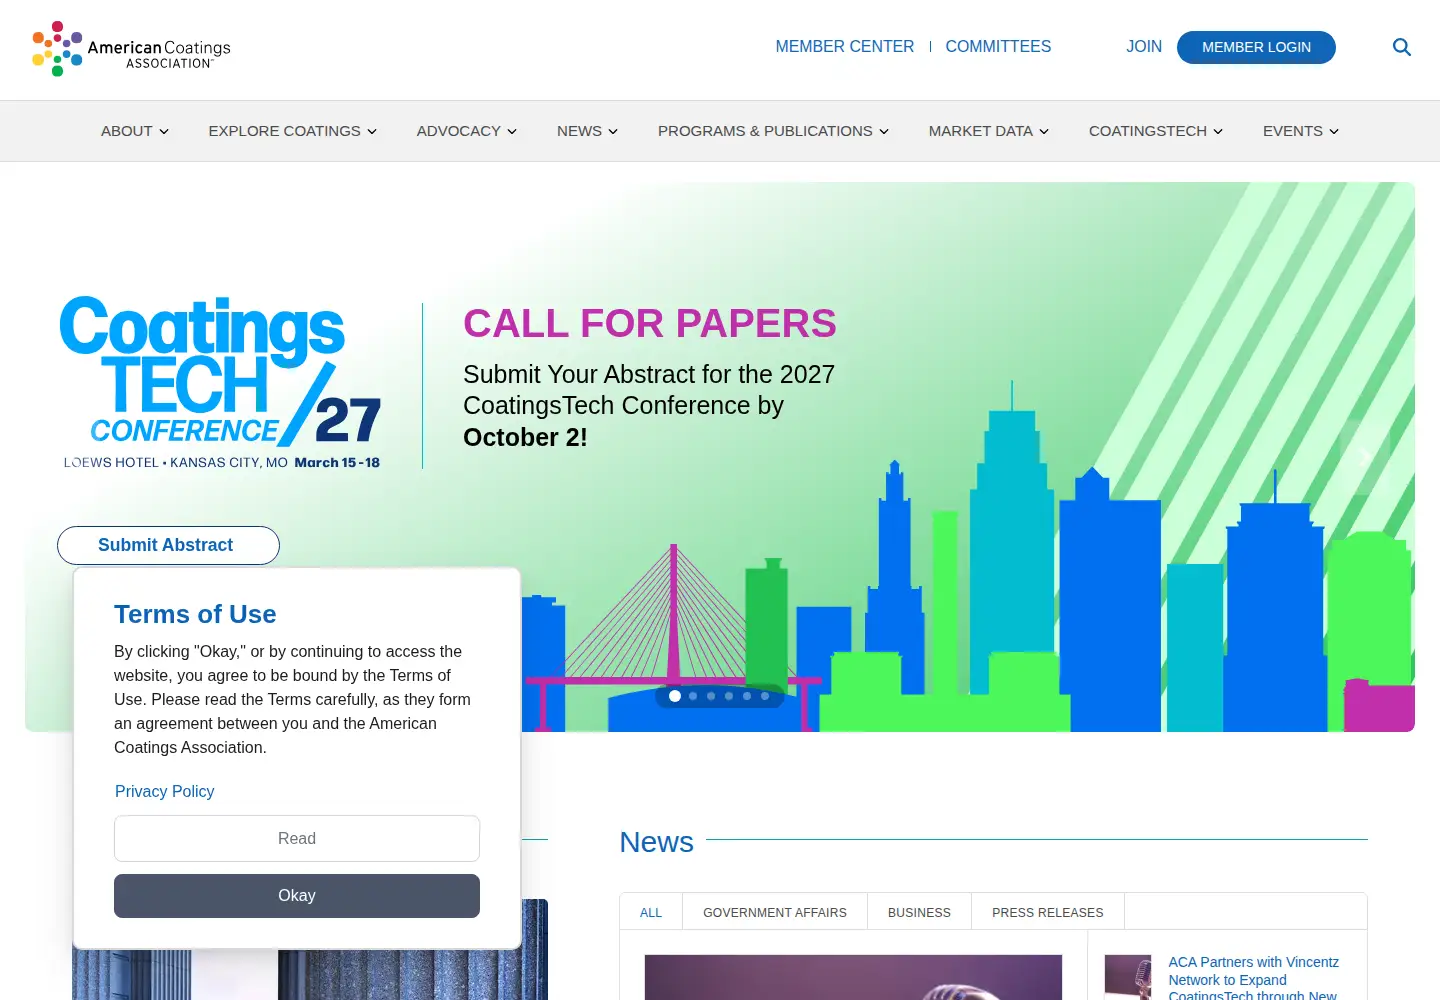The width and height of the screenshot is (1440, 1000).
Task: Select the second carousel dot indicator
Action: (x=693, y=696)
